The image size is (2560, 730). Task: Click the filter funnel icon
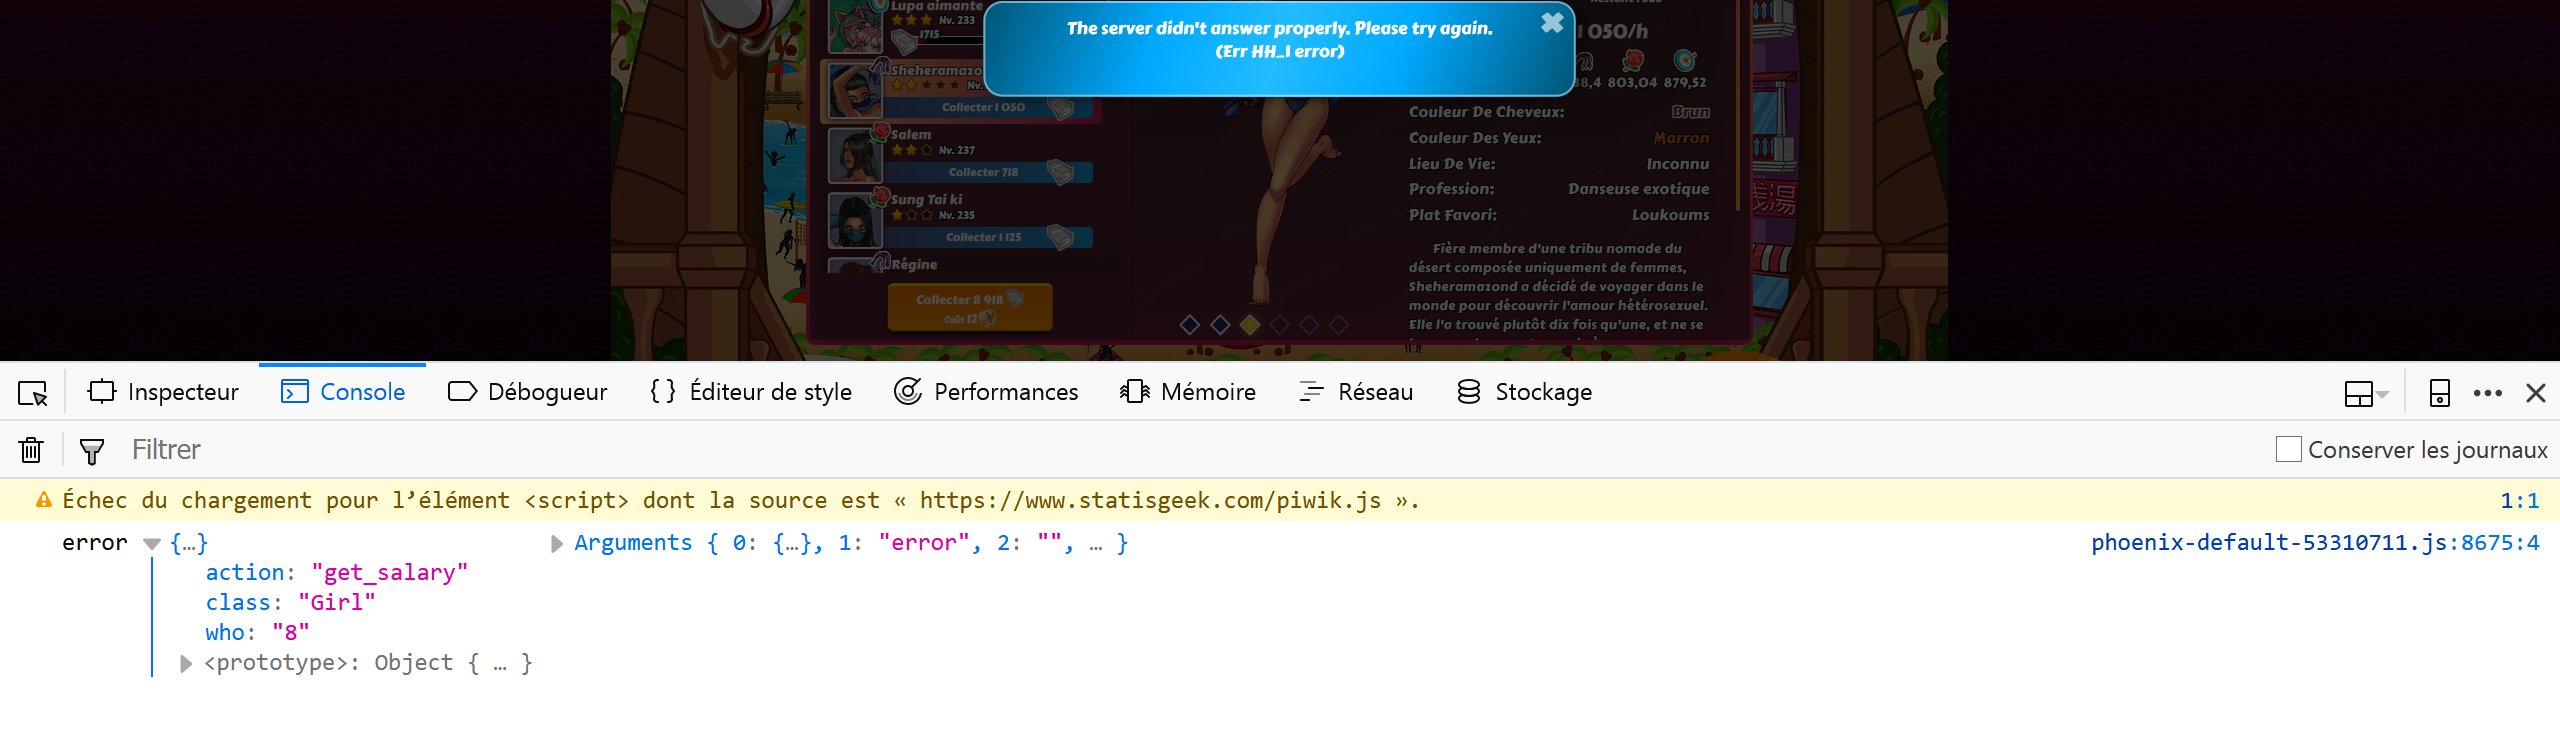(x=91, y=451)
